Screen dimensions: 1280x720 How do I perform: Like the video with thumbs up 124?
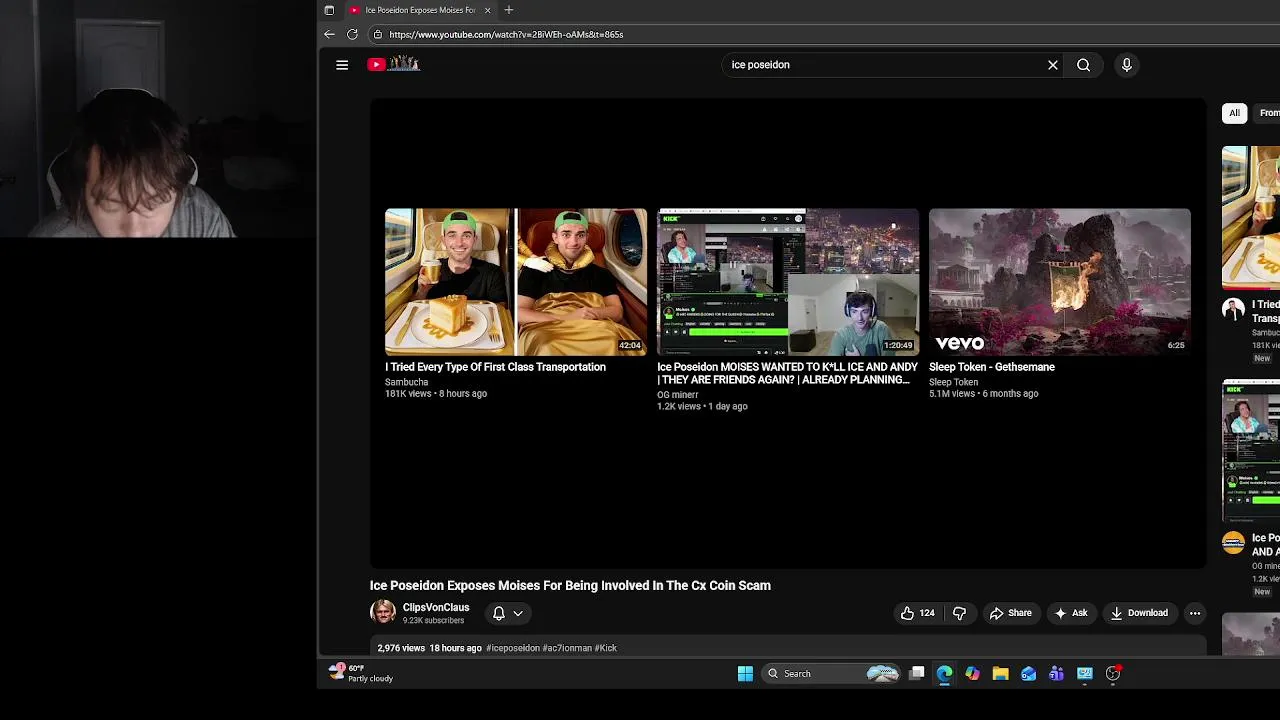[x=917, y=613]
